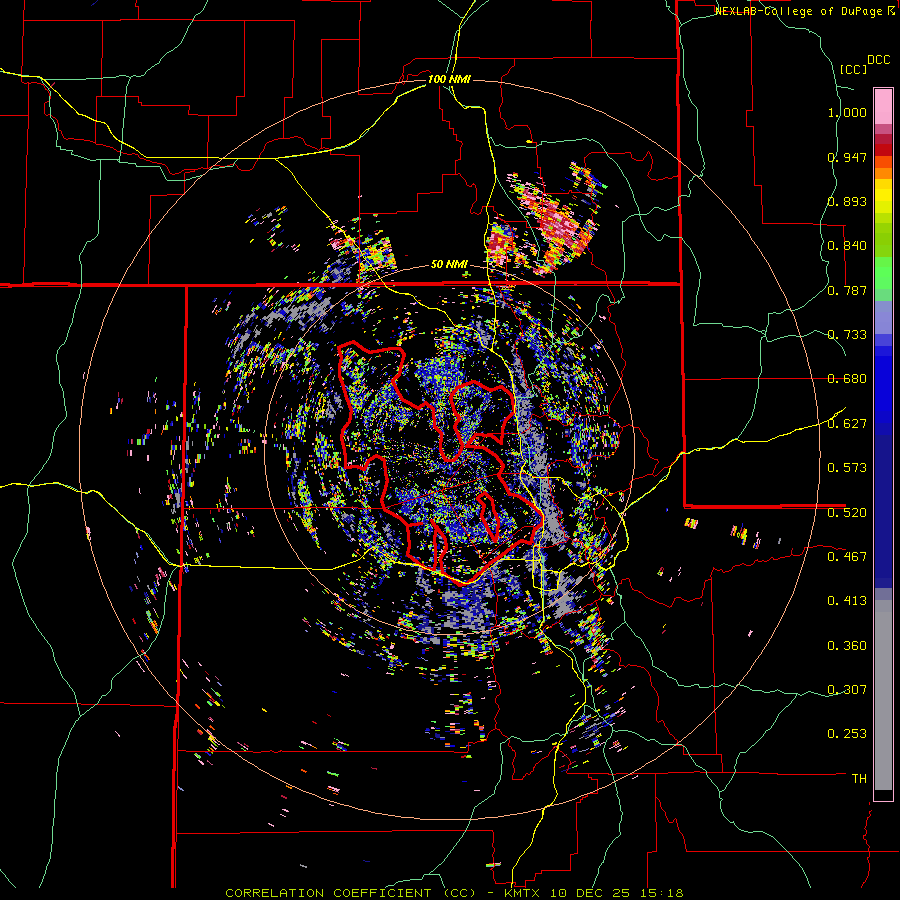900x900 pixels.
Task: Select the 0.627 legend value
Action: [x=847, y=424]
